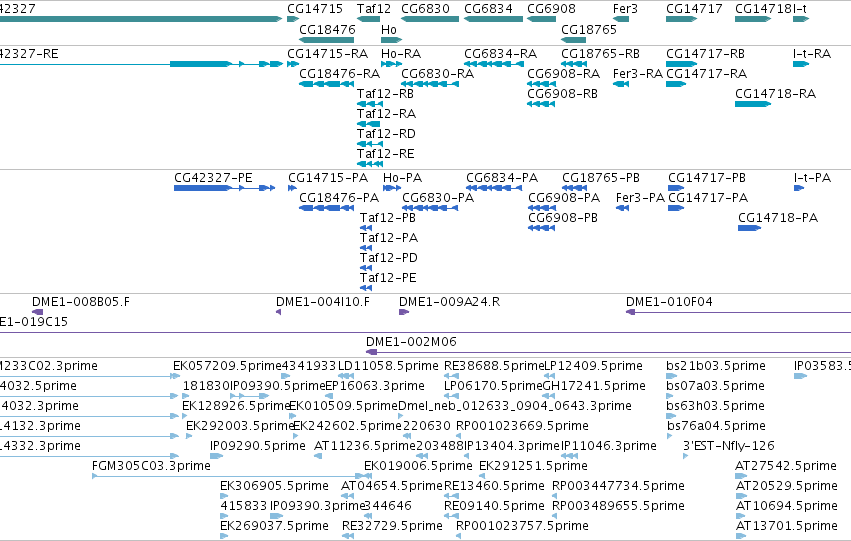Click the CG14715 gene label in top track
The height and width of the screenshot is (541, 851).
point(315,9)
